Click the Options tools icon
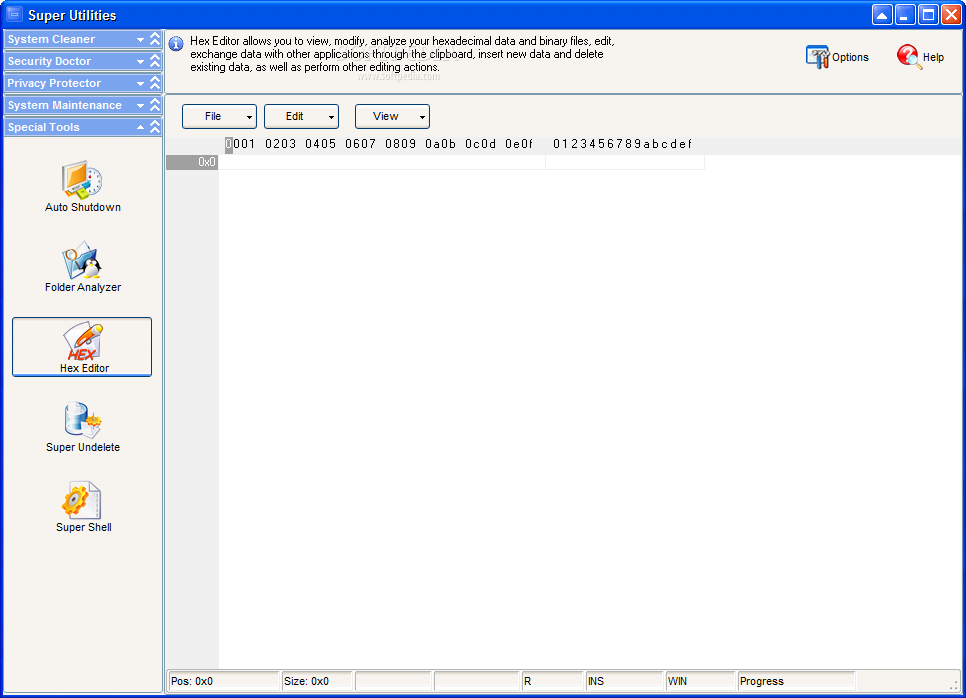Screen dimensions: 966x698 pyautogui.click(x=818, y=57)
